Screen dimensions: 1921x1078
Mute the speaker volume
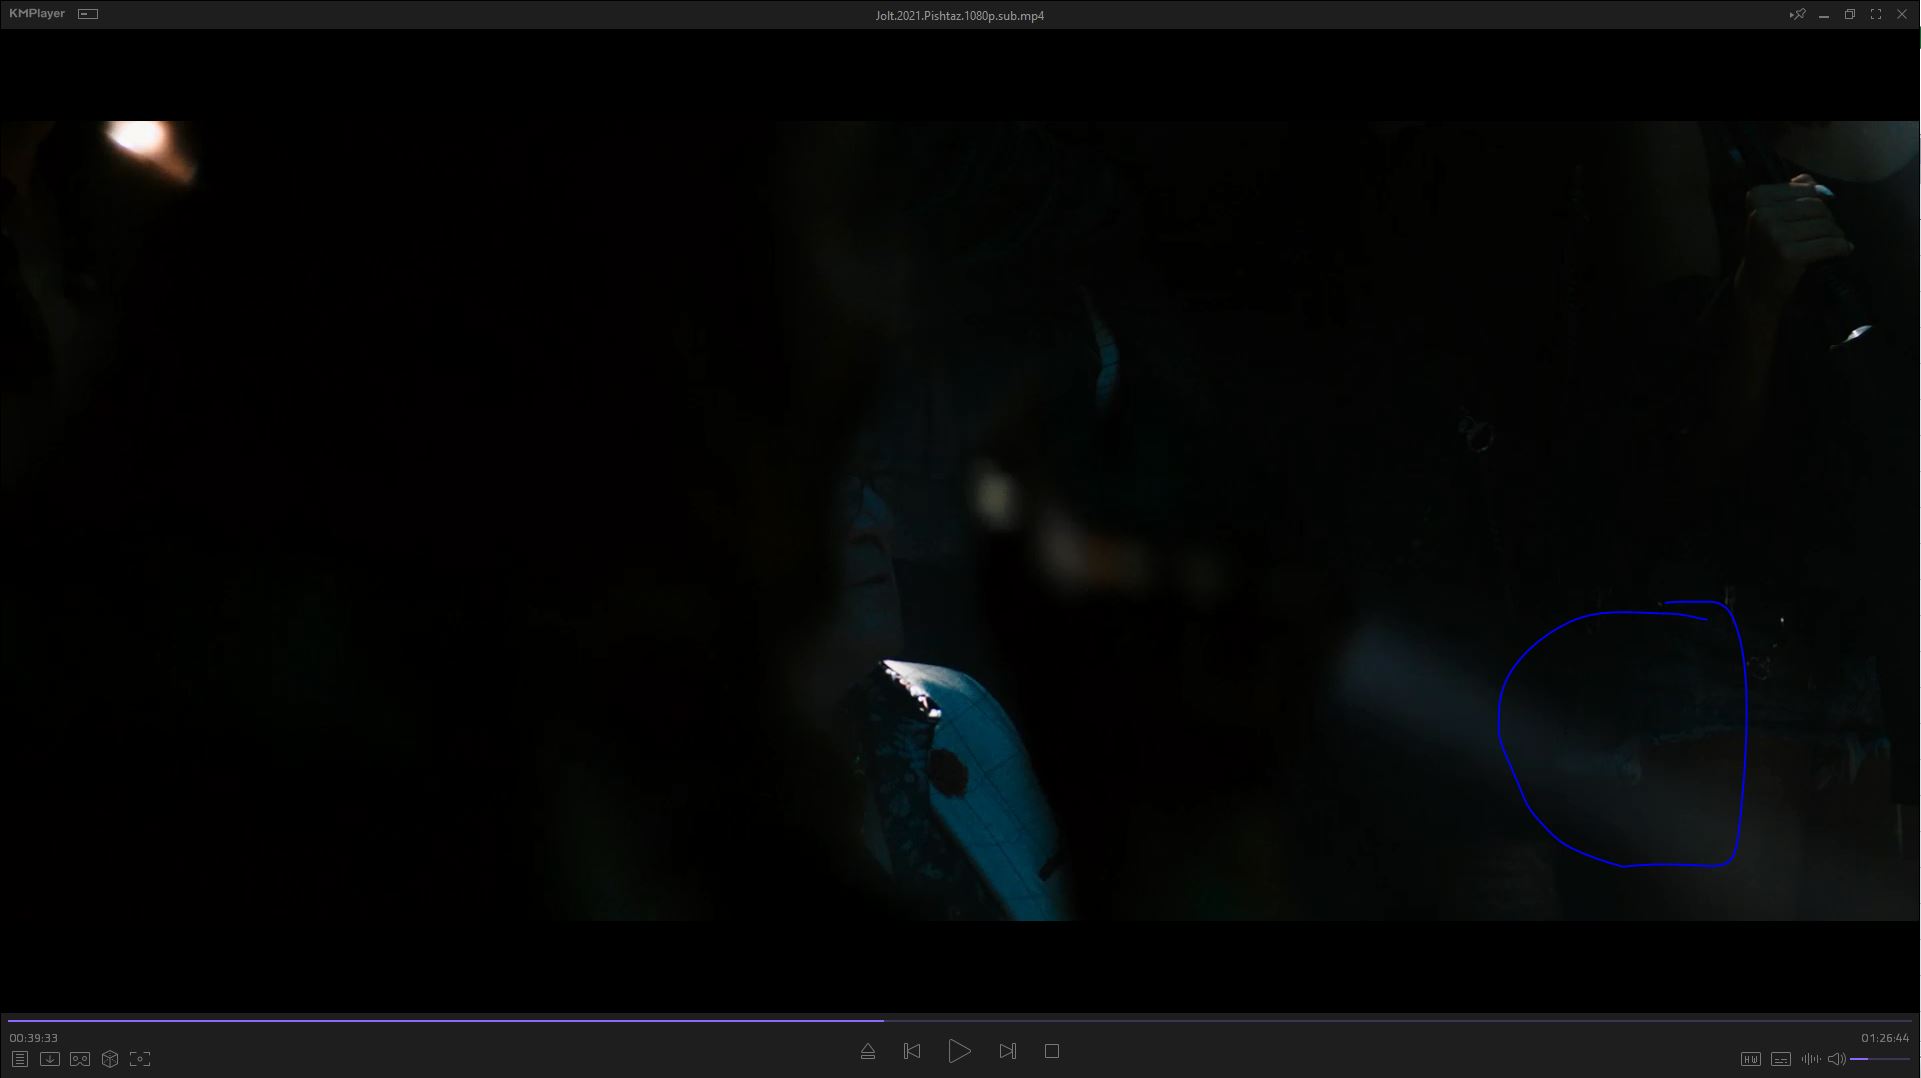click(1836, 1059)
